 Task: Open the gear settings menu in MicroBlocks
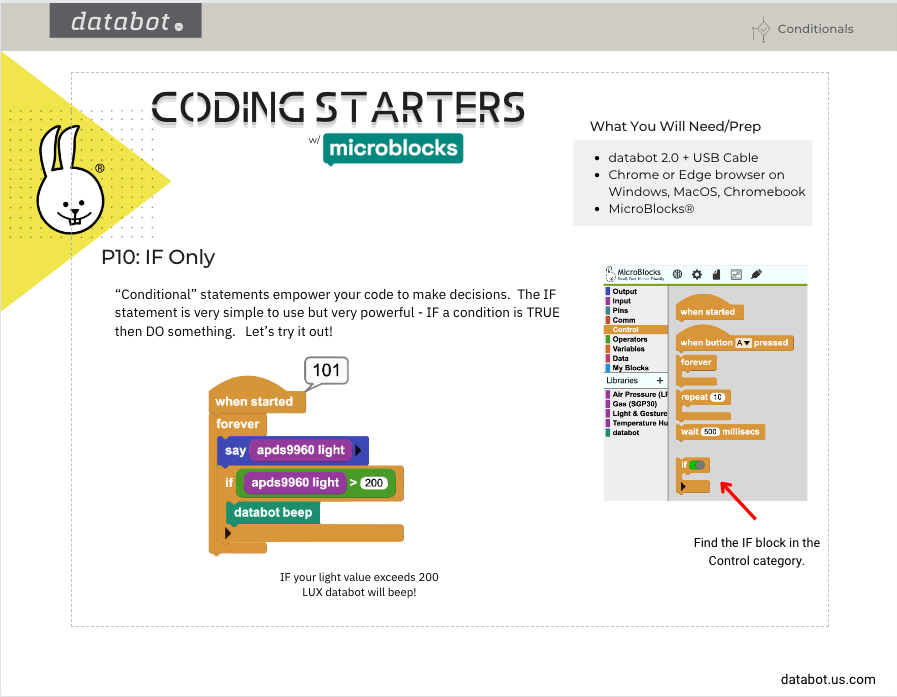(697, 274)
